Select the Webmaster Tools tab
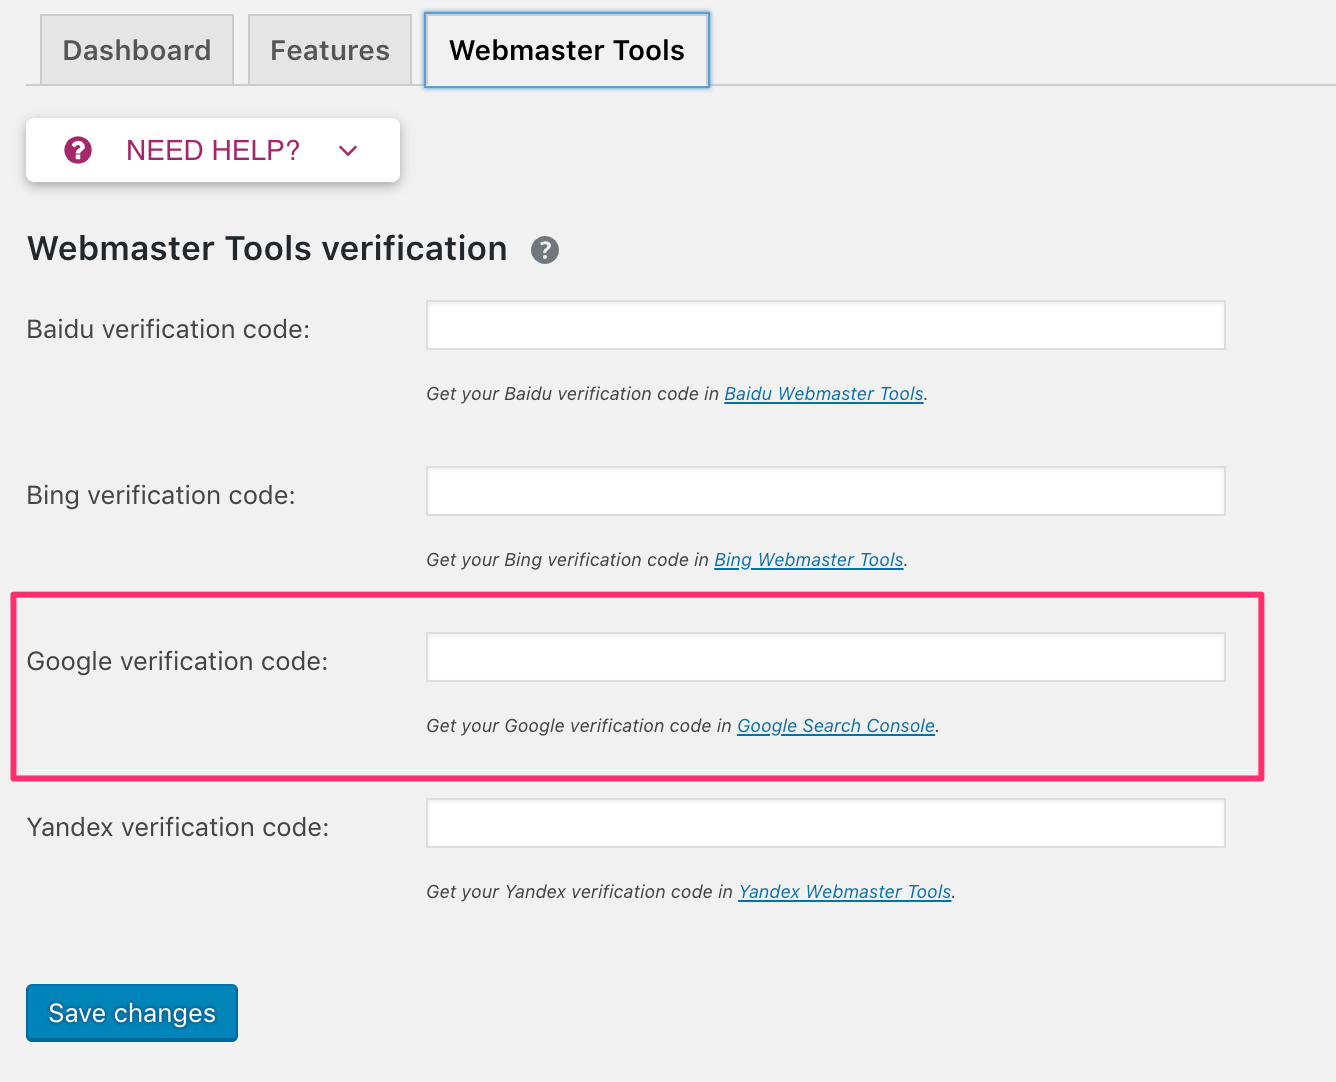Image resolution: width=1336 pixels, height=1082 pixels. tap(566, 50)
